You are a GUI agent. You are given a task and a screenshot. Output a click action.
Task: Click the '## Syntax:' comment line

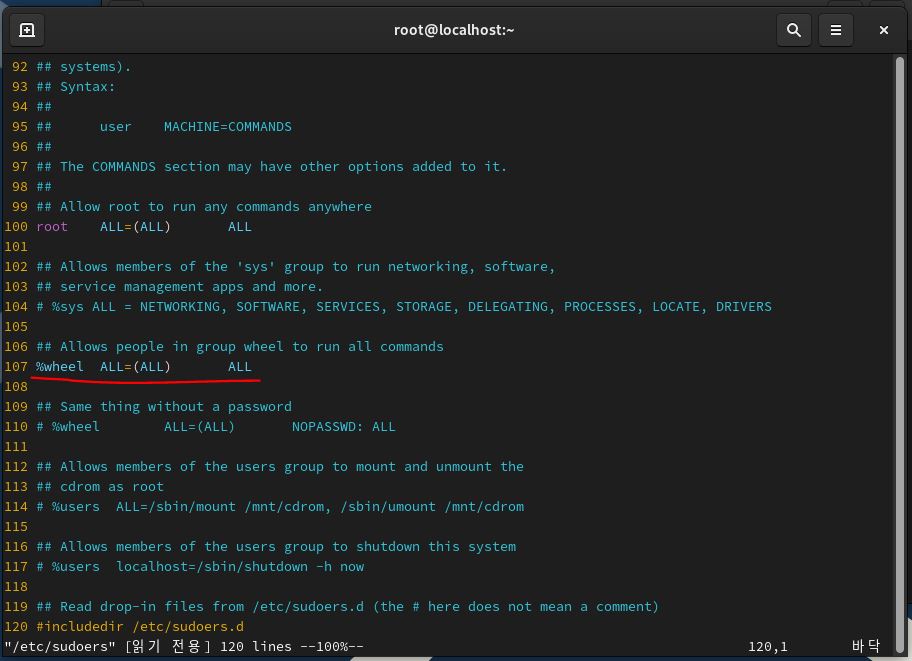[x=76, y=87]
